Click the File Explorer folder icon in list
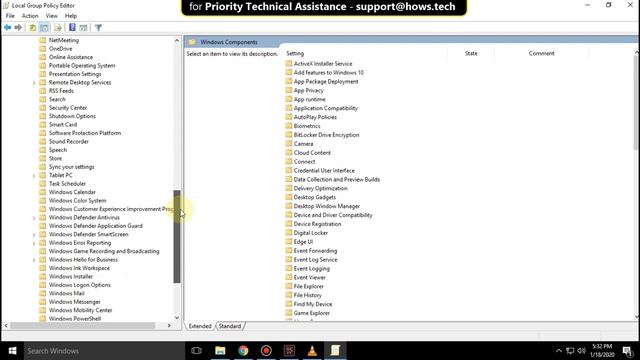 click(289, 286)
